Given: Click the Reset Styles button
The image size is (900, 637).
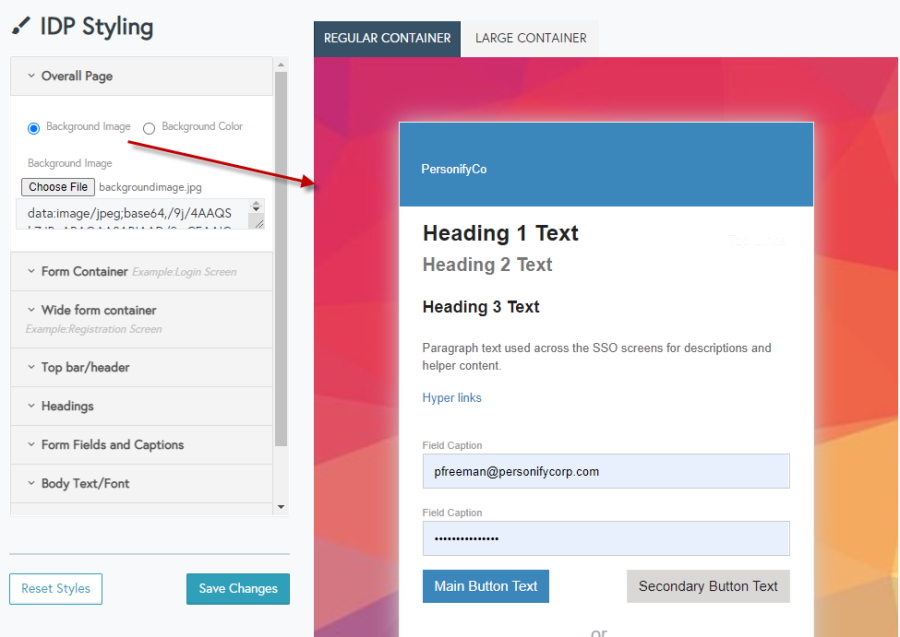Looking at the screenshot, I should tap(56, 588).
